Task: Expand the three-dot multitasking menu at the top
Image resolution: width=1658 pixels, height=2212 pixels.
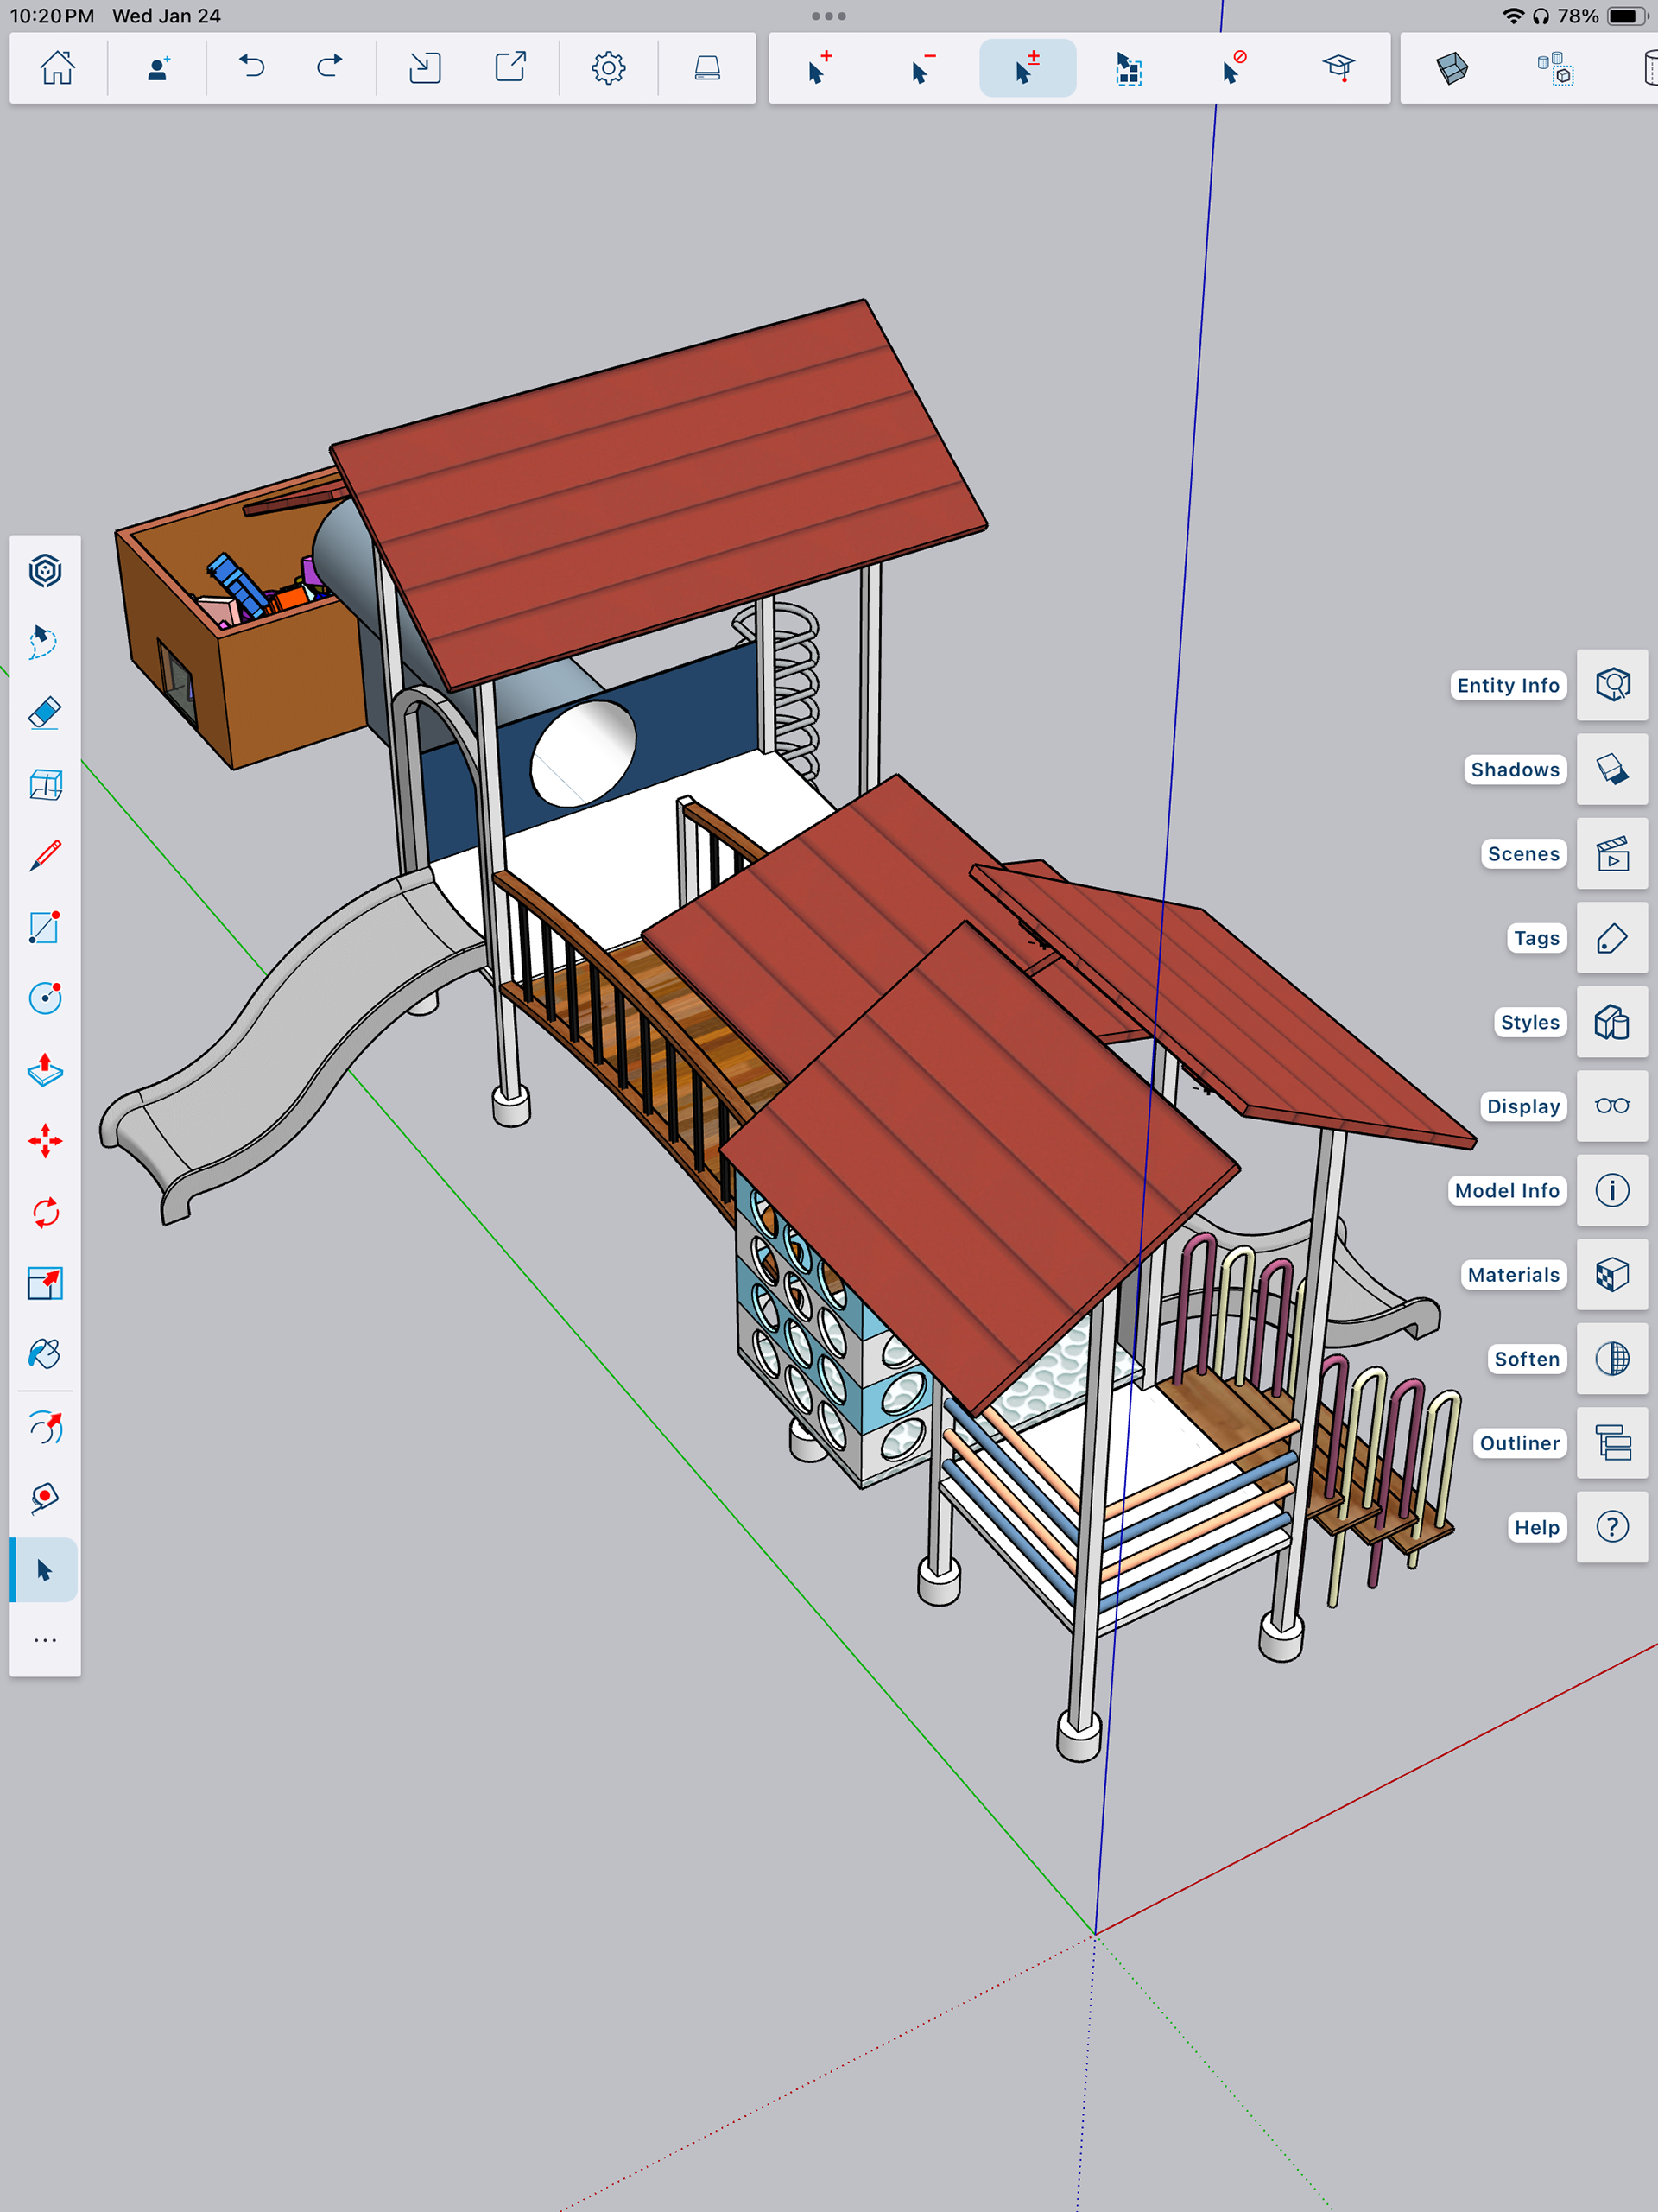Action: click(x=828, y=16)
